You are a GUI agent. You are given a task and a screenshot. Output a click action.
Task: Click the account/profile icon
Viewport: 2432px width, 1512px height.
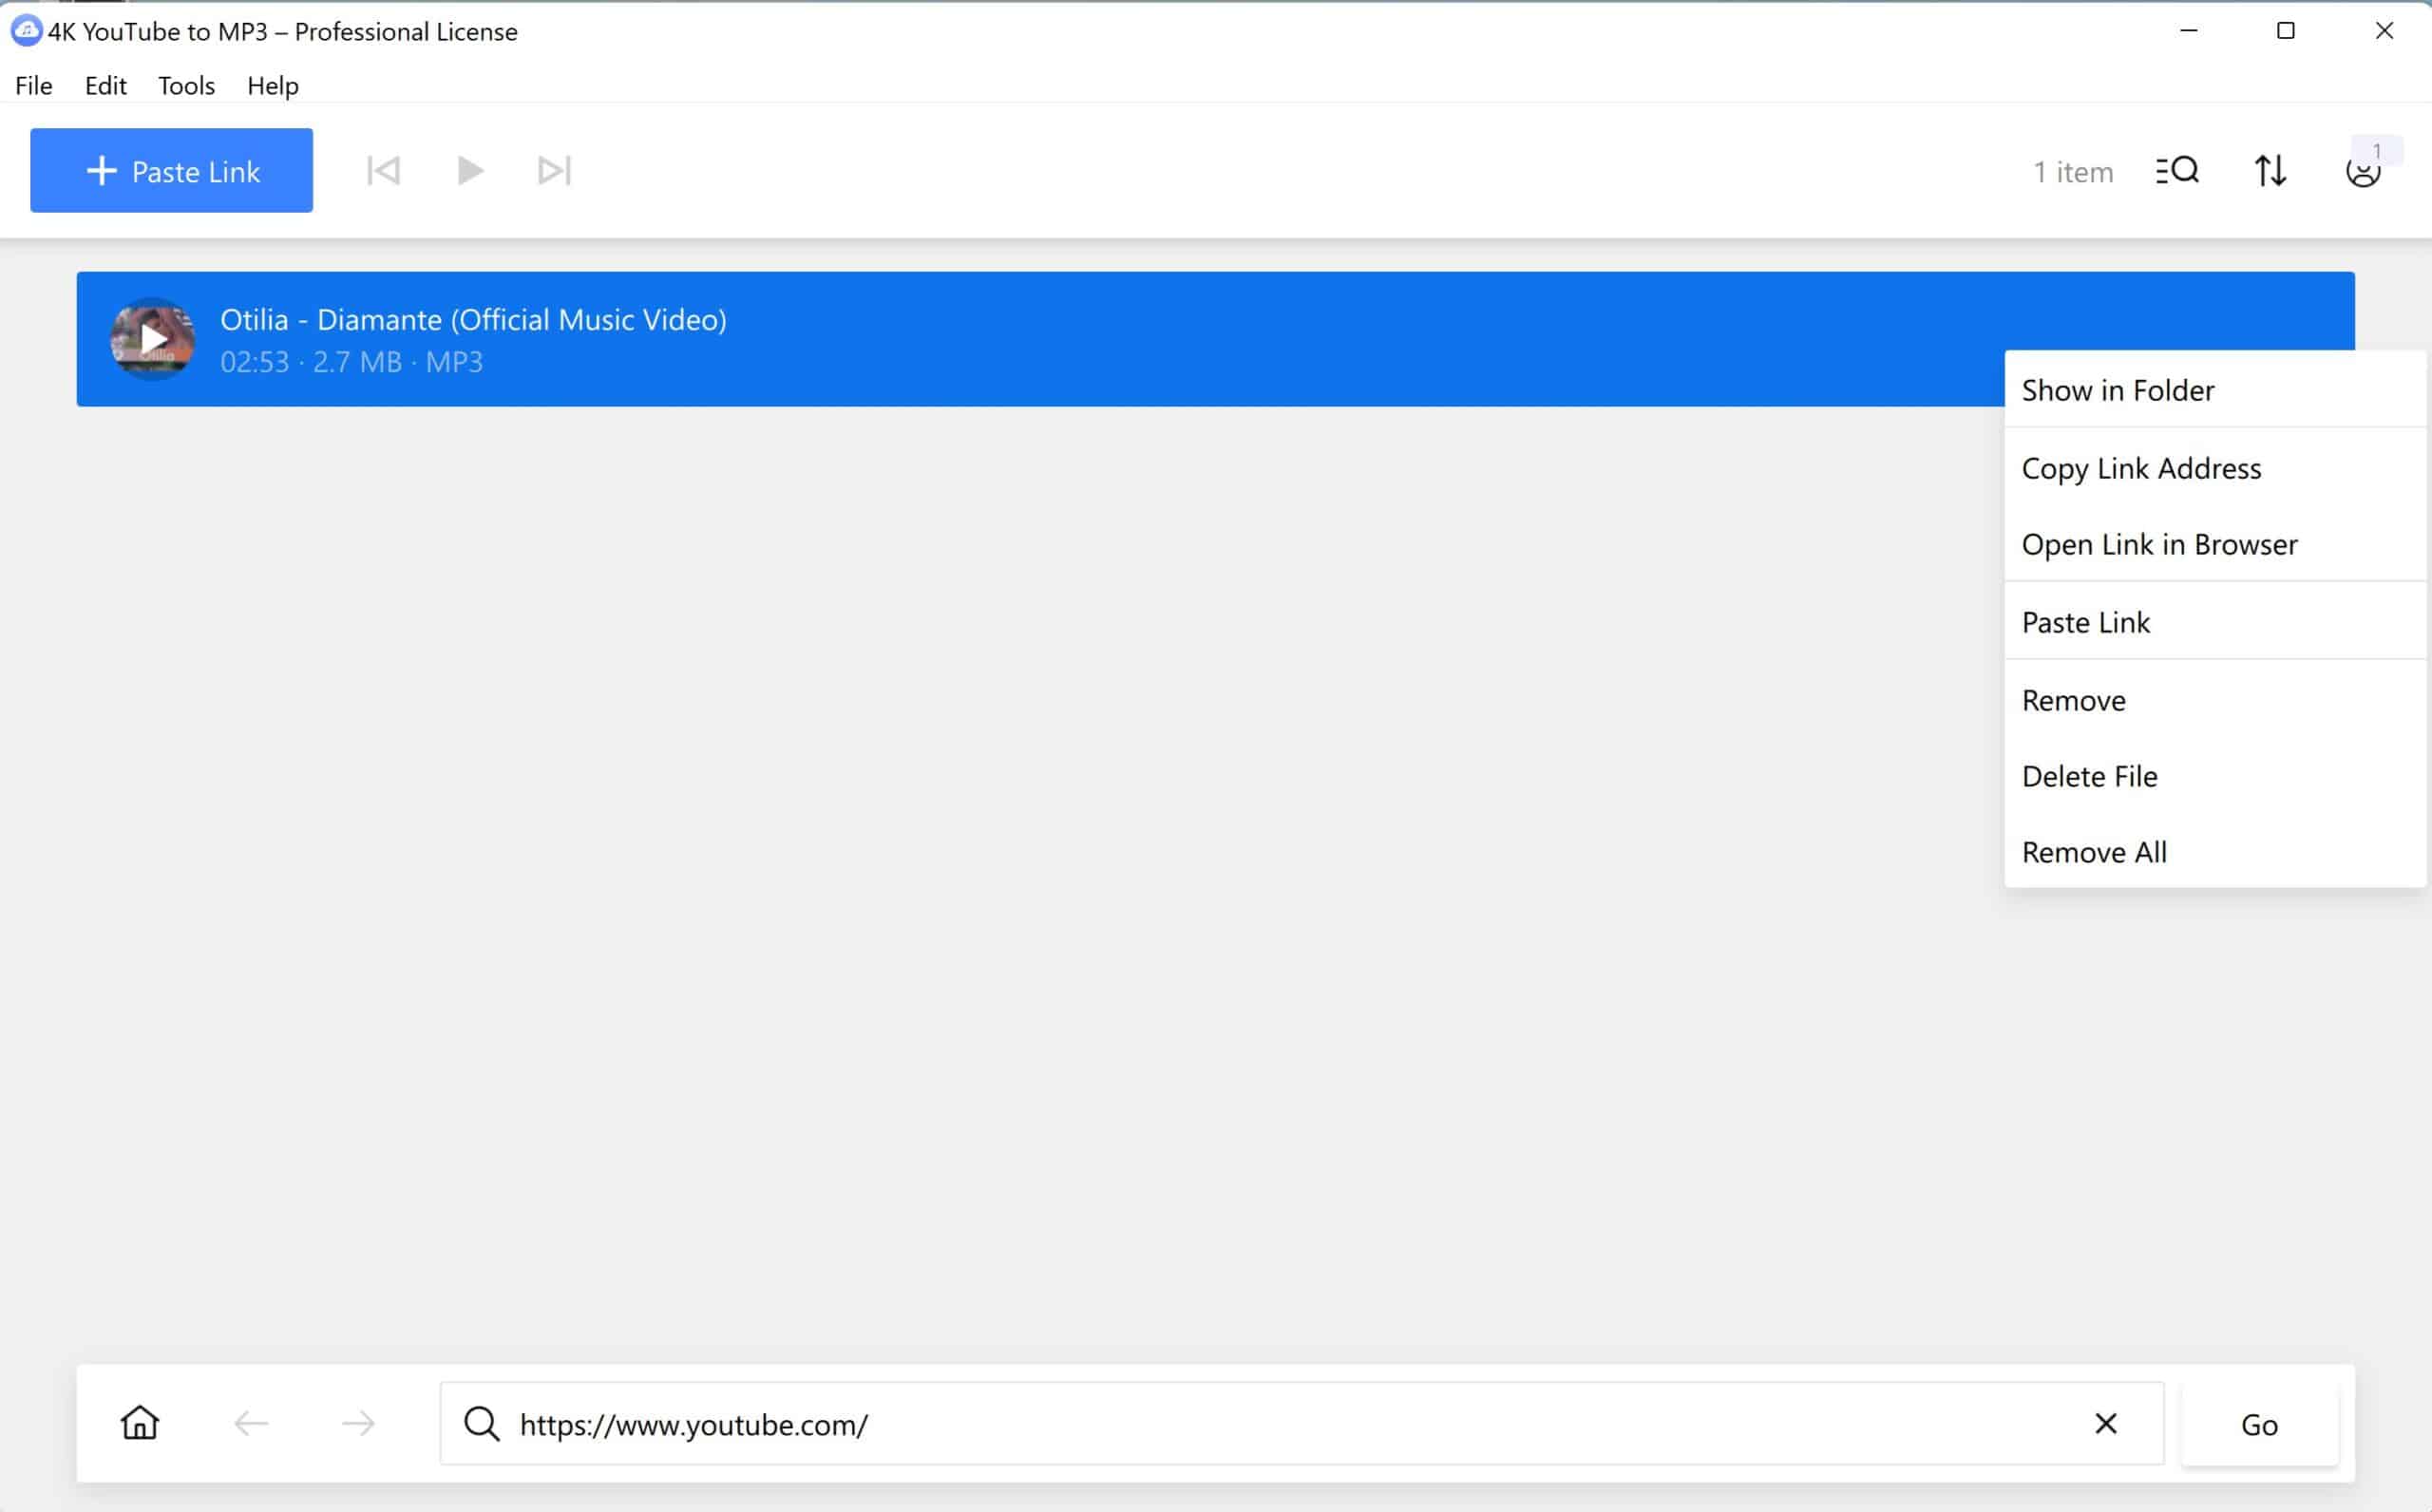pyautogui.click(x=2364, y=171)
